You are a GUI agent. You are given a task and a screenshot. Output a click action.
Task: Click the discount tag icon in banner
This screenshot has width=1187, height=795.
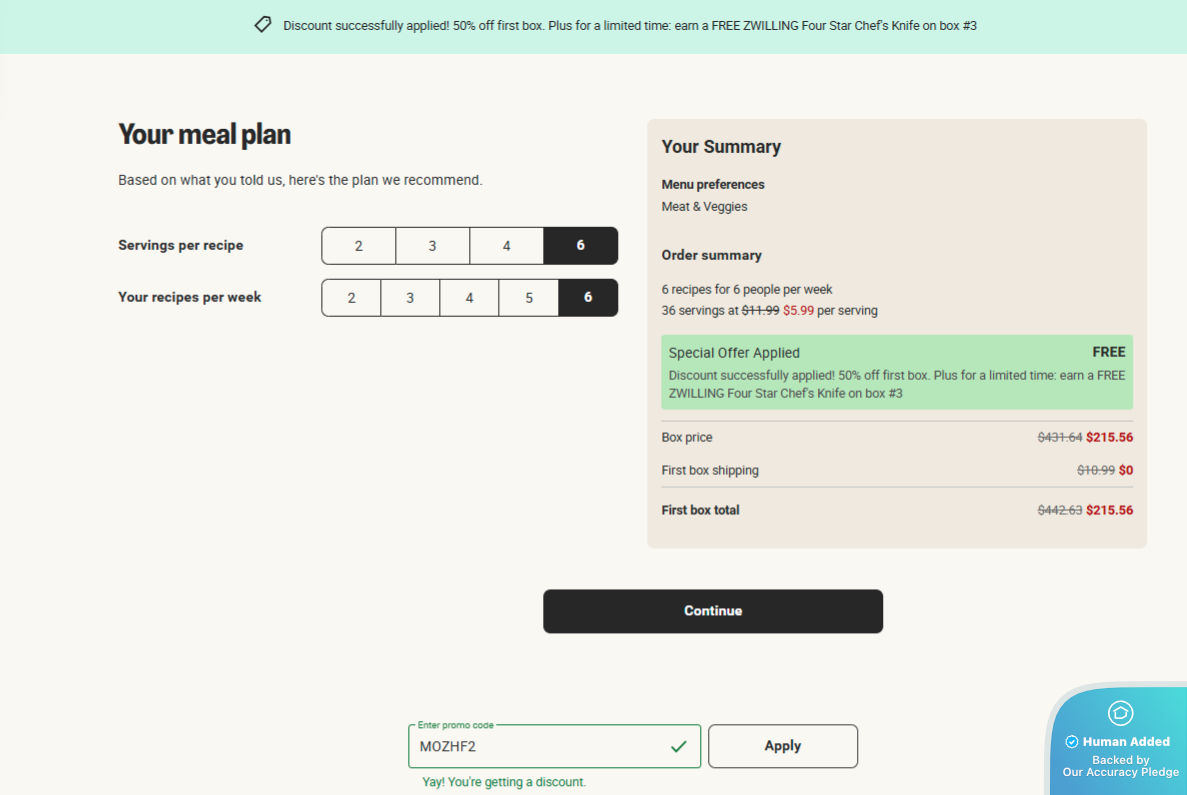point(263,25)
